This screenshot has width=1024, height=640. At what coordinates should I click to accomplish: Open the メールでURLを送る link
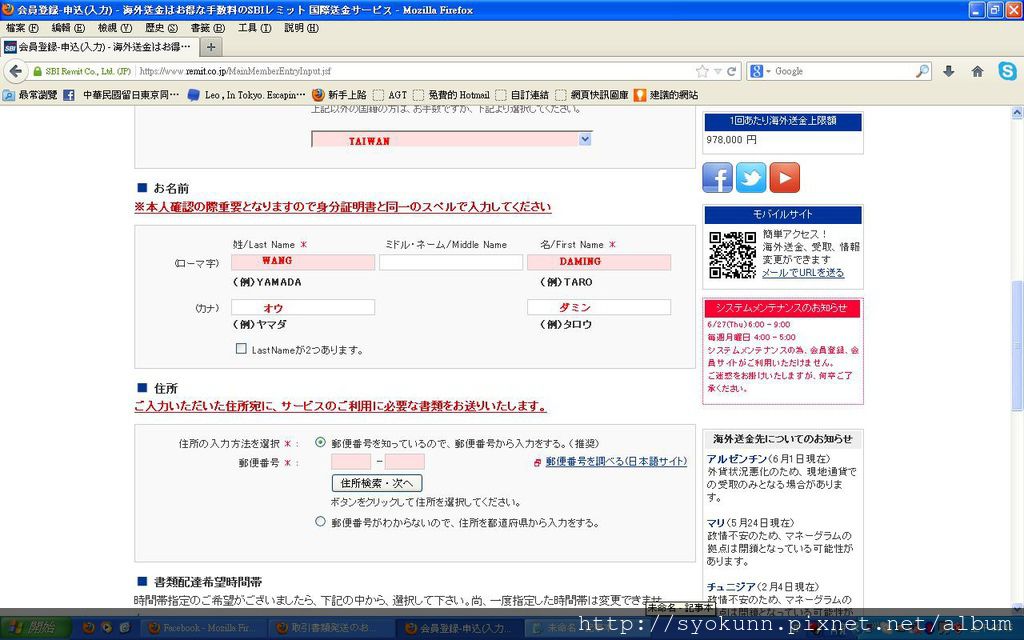803,273
